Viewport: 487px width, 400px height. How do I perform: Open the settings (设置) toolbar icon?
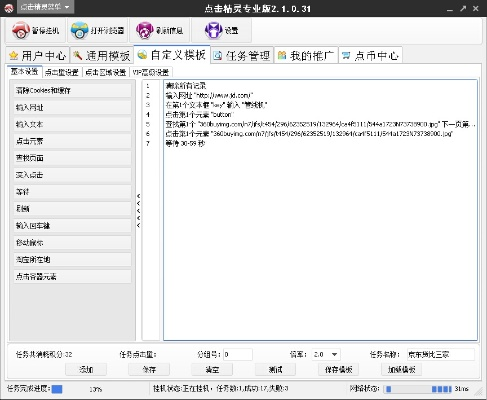coord(221,30)
